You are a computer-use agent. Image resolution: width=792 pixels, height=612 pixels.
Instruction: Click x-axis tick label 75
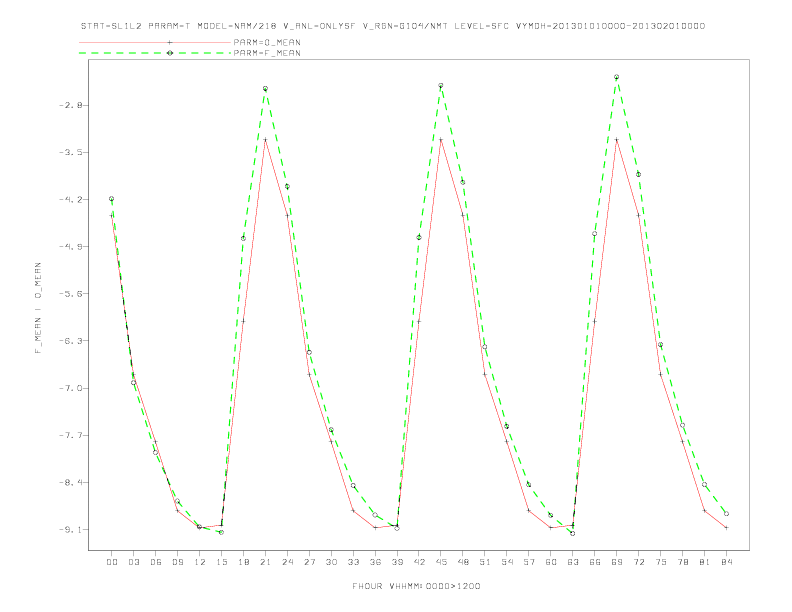coord(661,562)
